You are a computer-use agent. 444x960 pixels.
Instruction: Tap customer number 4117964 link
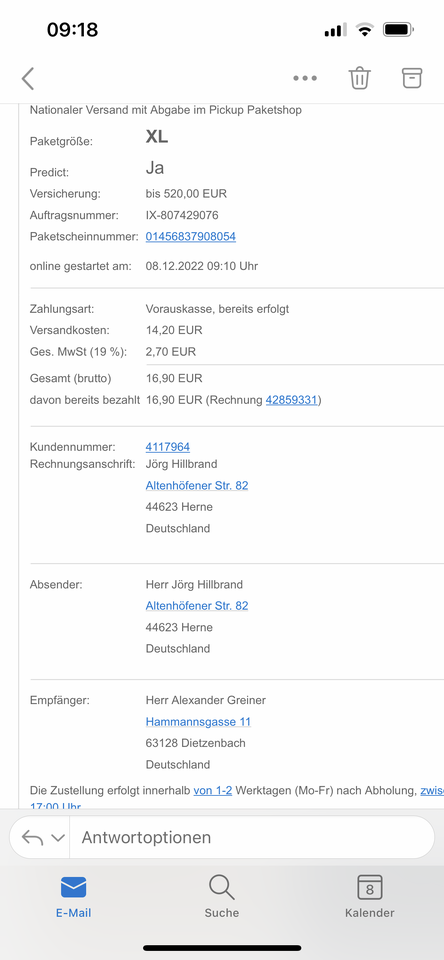168,447
